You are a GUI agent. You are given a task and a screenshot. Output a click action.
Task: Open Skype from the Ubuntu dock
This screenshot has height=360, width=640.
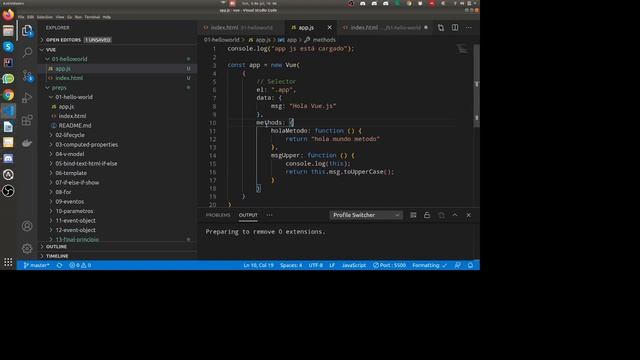point(8,47)
